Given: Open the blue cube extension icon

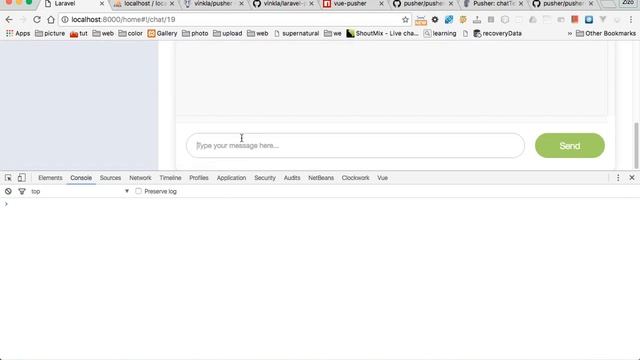Looking at the screenshot, I should 449,20.
